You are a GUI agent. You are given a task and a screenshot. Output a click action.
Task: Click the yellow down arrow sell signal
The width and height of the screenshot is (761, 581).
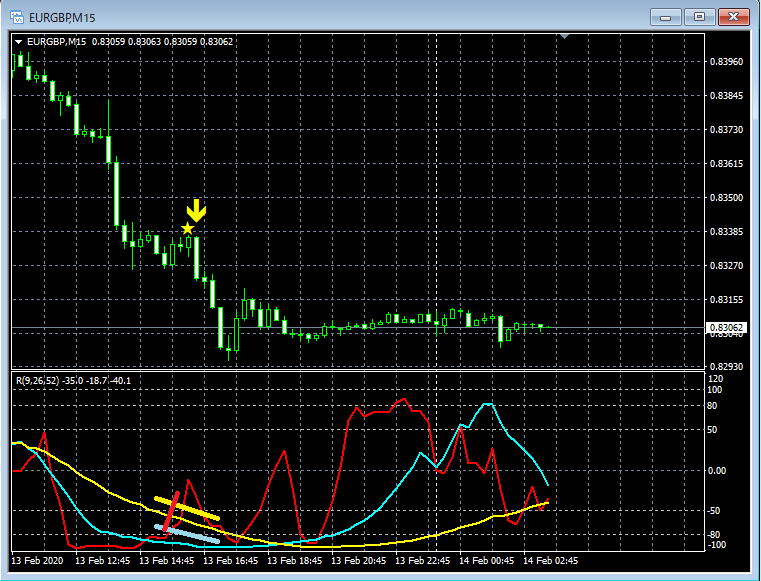tap(197, 210)
